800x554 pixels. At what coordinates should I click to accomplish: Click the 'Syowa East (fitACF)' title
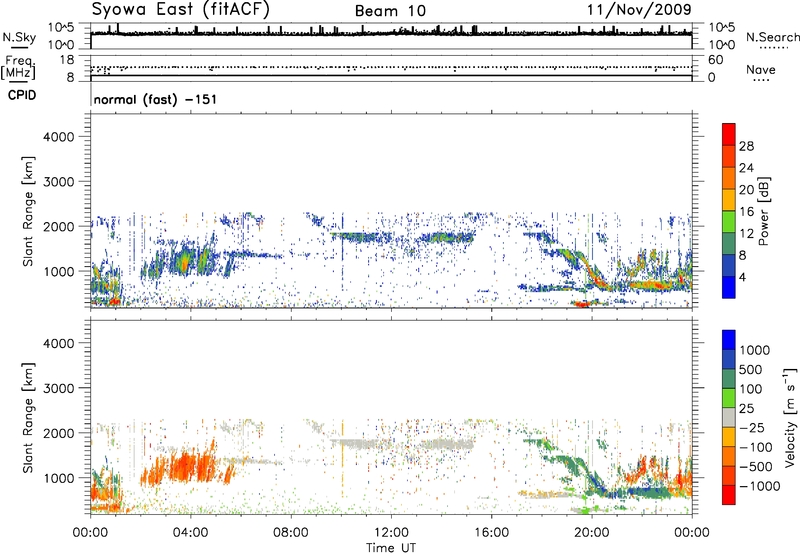coord(180,9)
